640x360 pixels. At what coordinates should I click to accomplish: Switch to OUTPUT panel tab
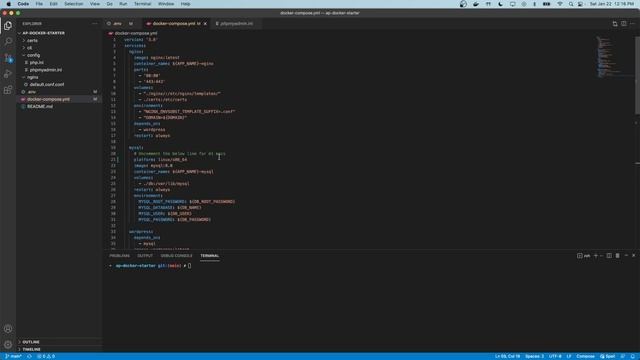145,256
